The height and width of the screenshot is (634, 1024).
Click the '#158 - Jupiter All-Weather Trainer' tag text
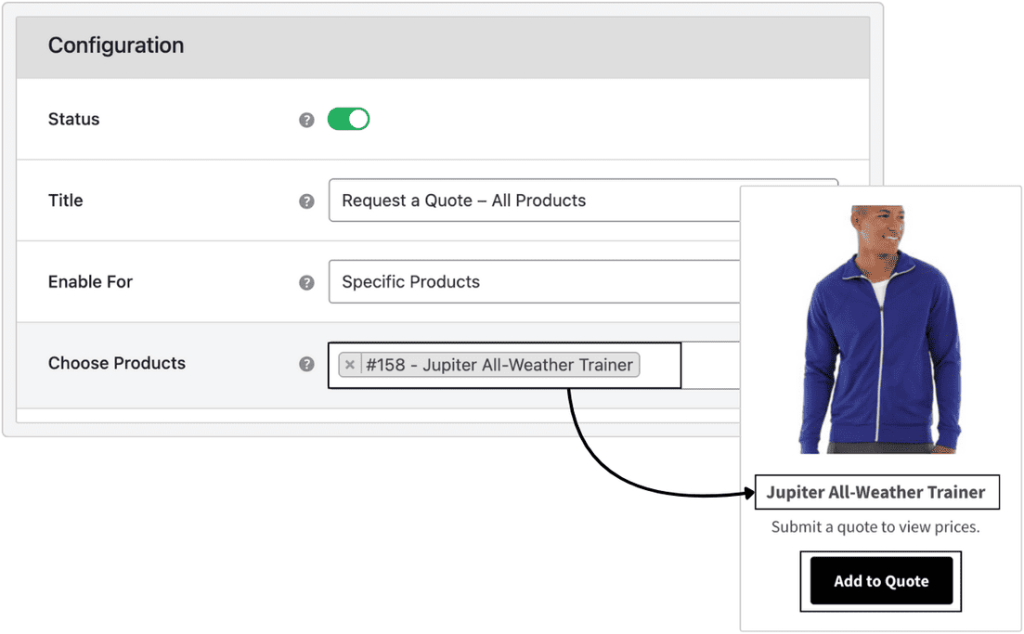click(x=500, y=365)
